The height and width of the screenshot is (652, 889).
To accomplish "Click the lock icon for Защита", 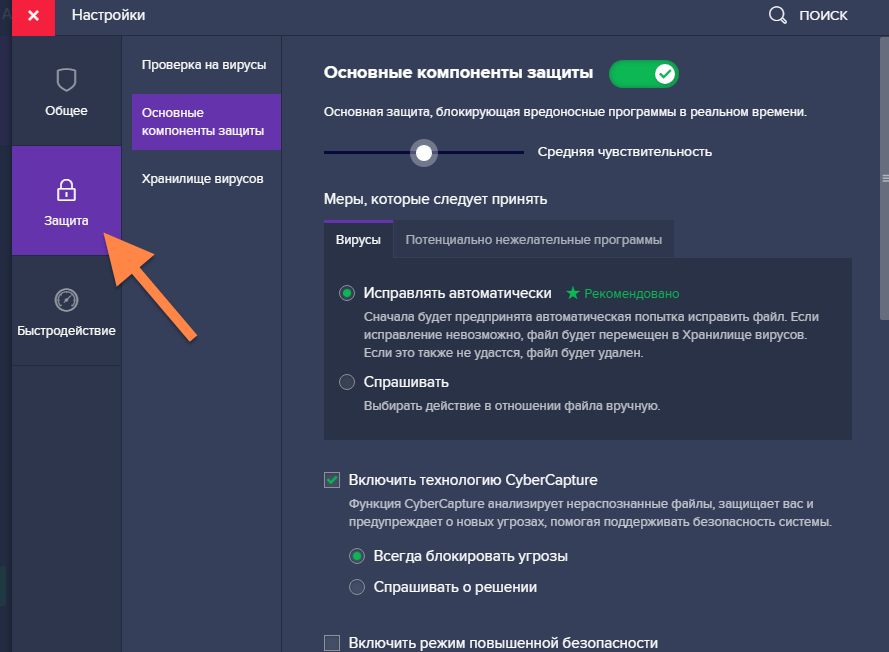I will tap(66, 190).
